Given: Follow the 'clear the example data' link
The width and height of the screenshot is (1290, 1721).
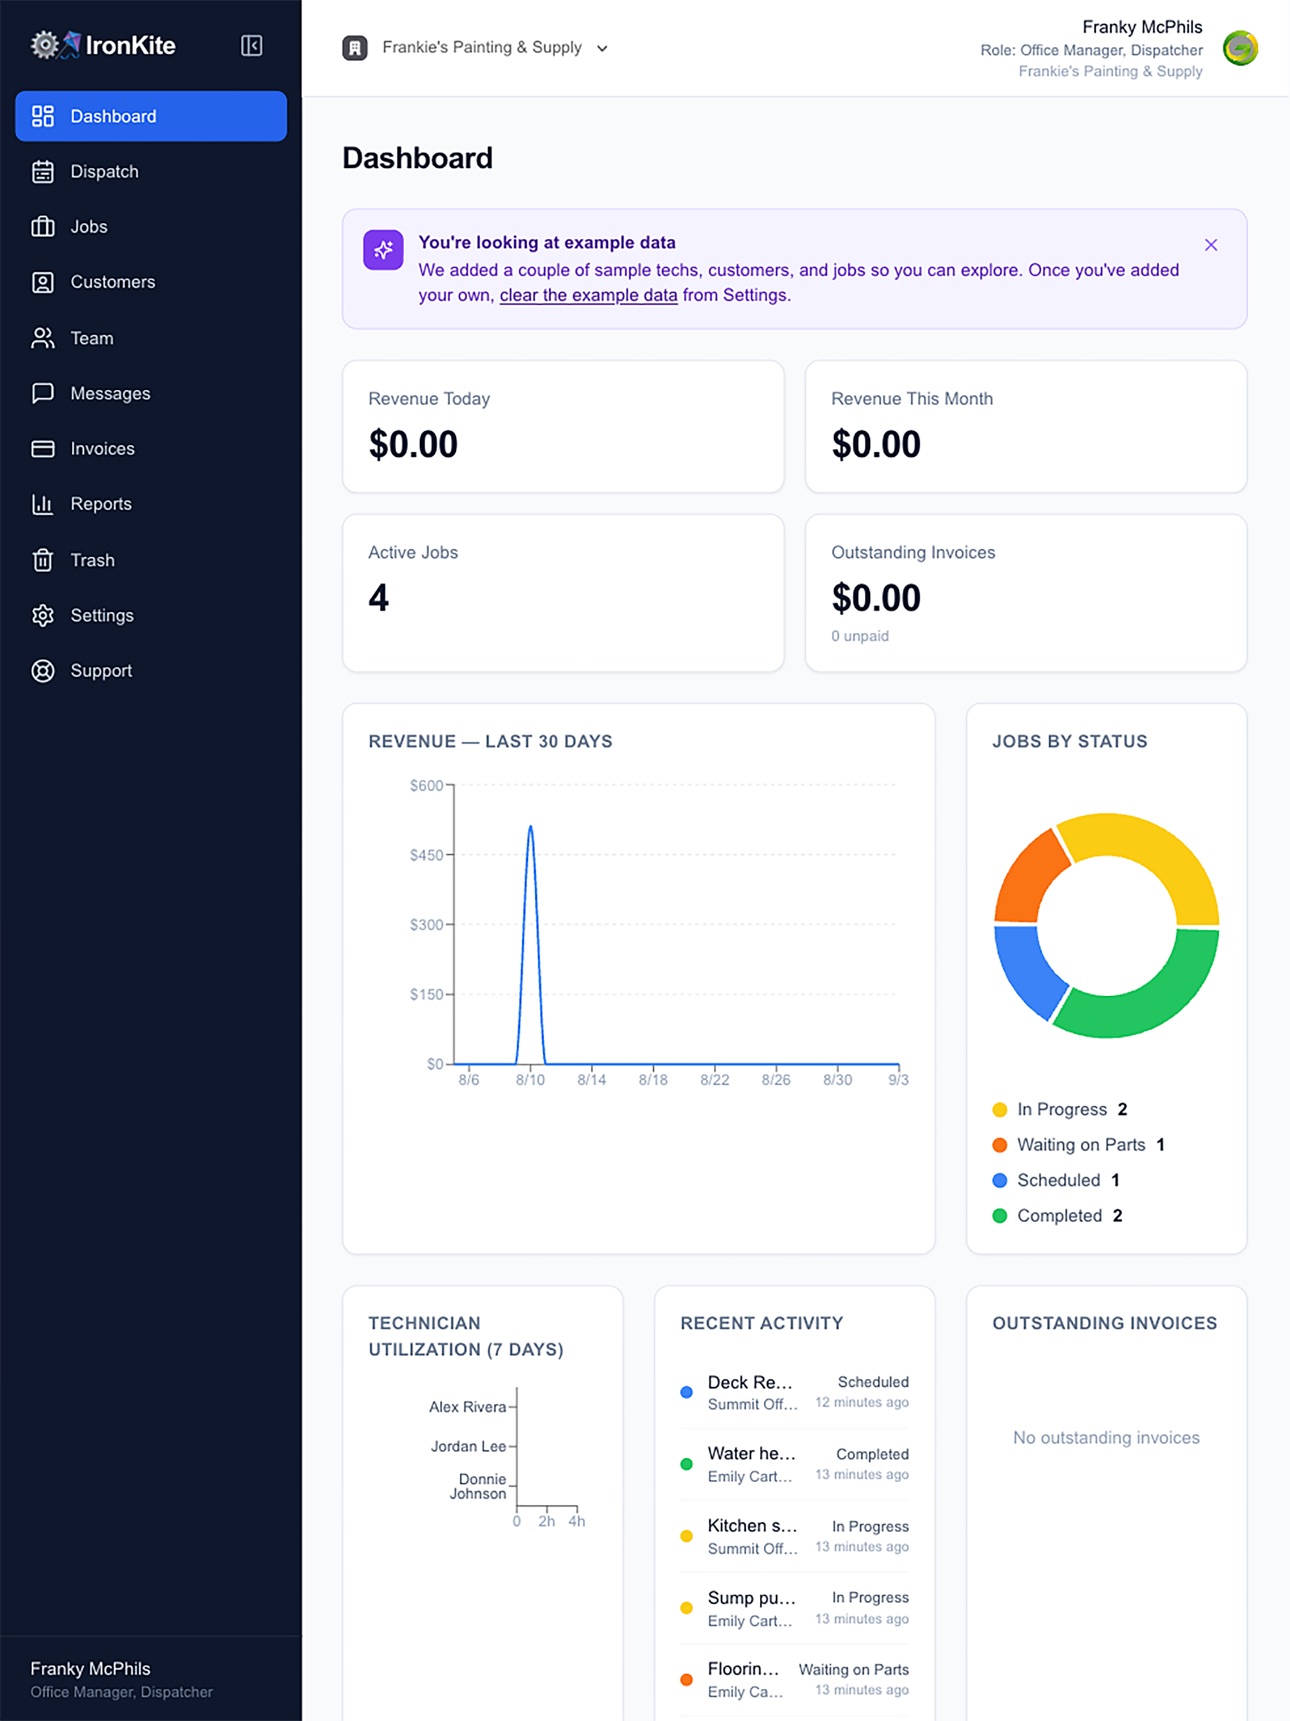Looking at the screenshot, I should [588, 295].
